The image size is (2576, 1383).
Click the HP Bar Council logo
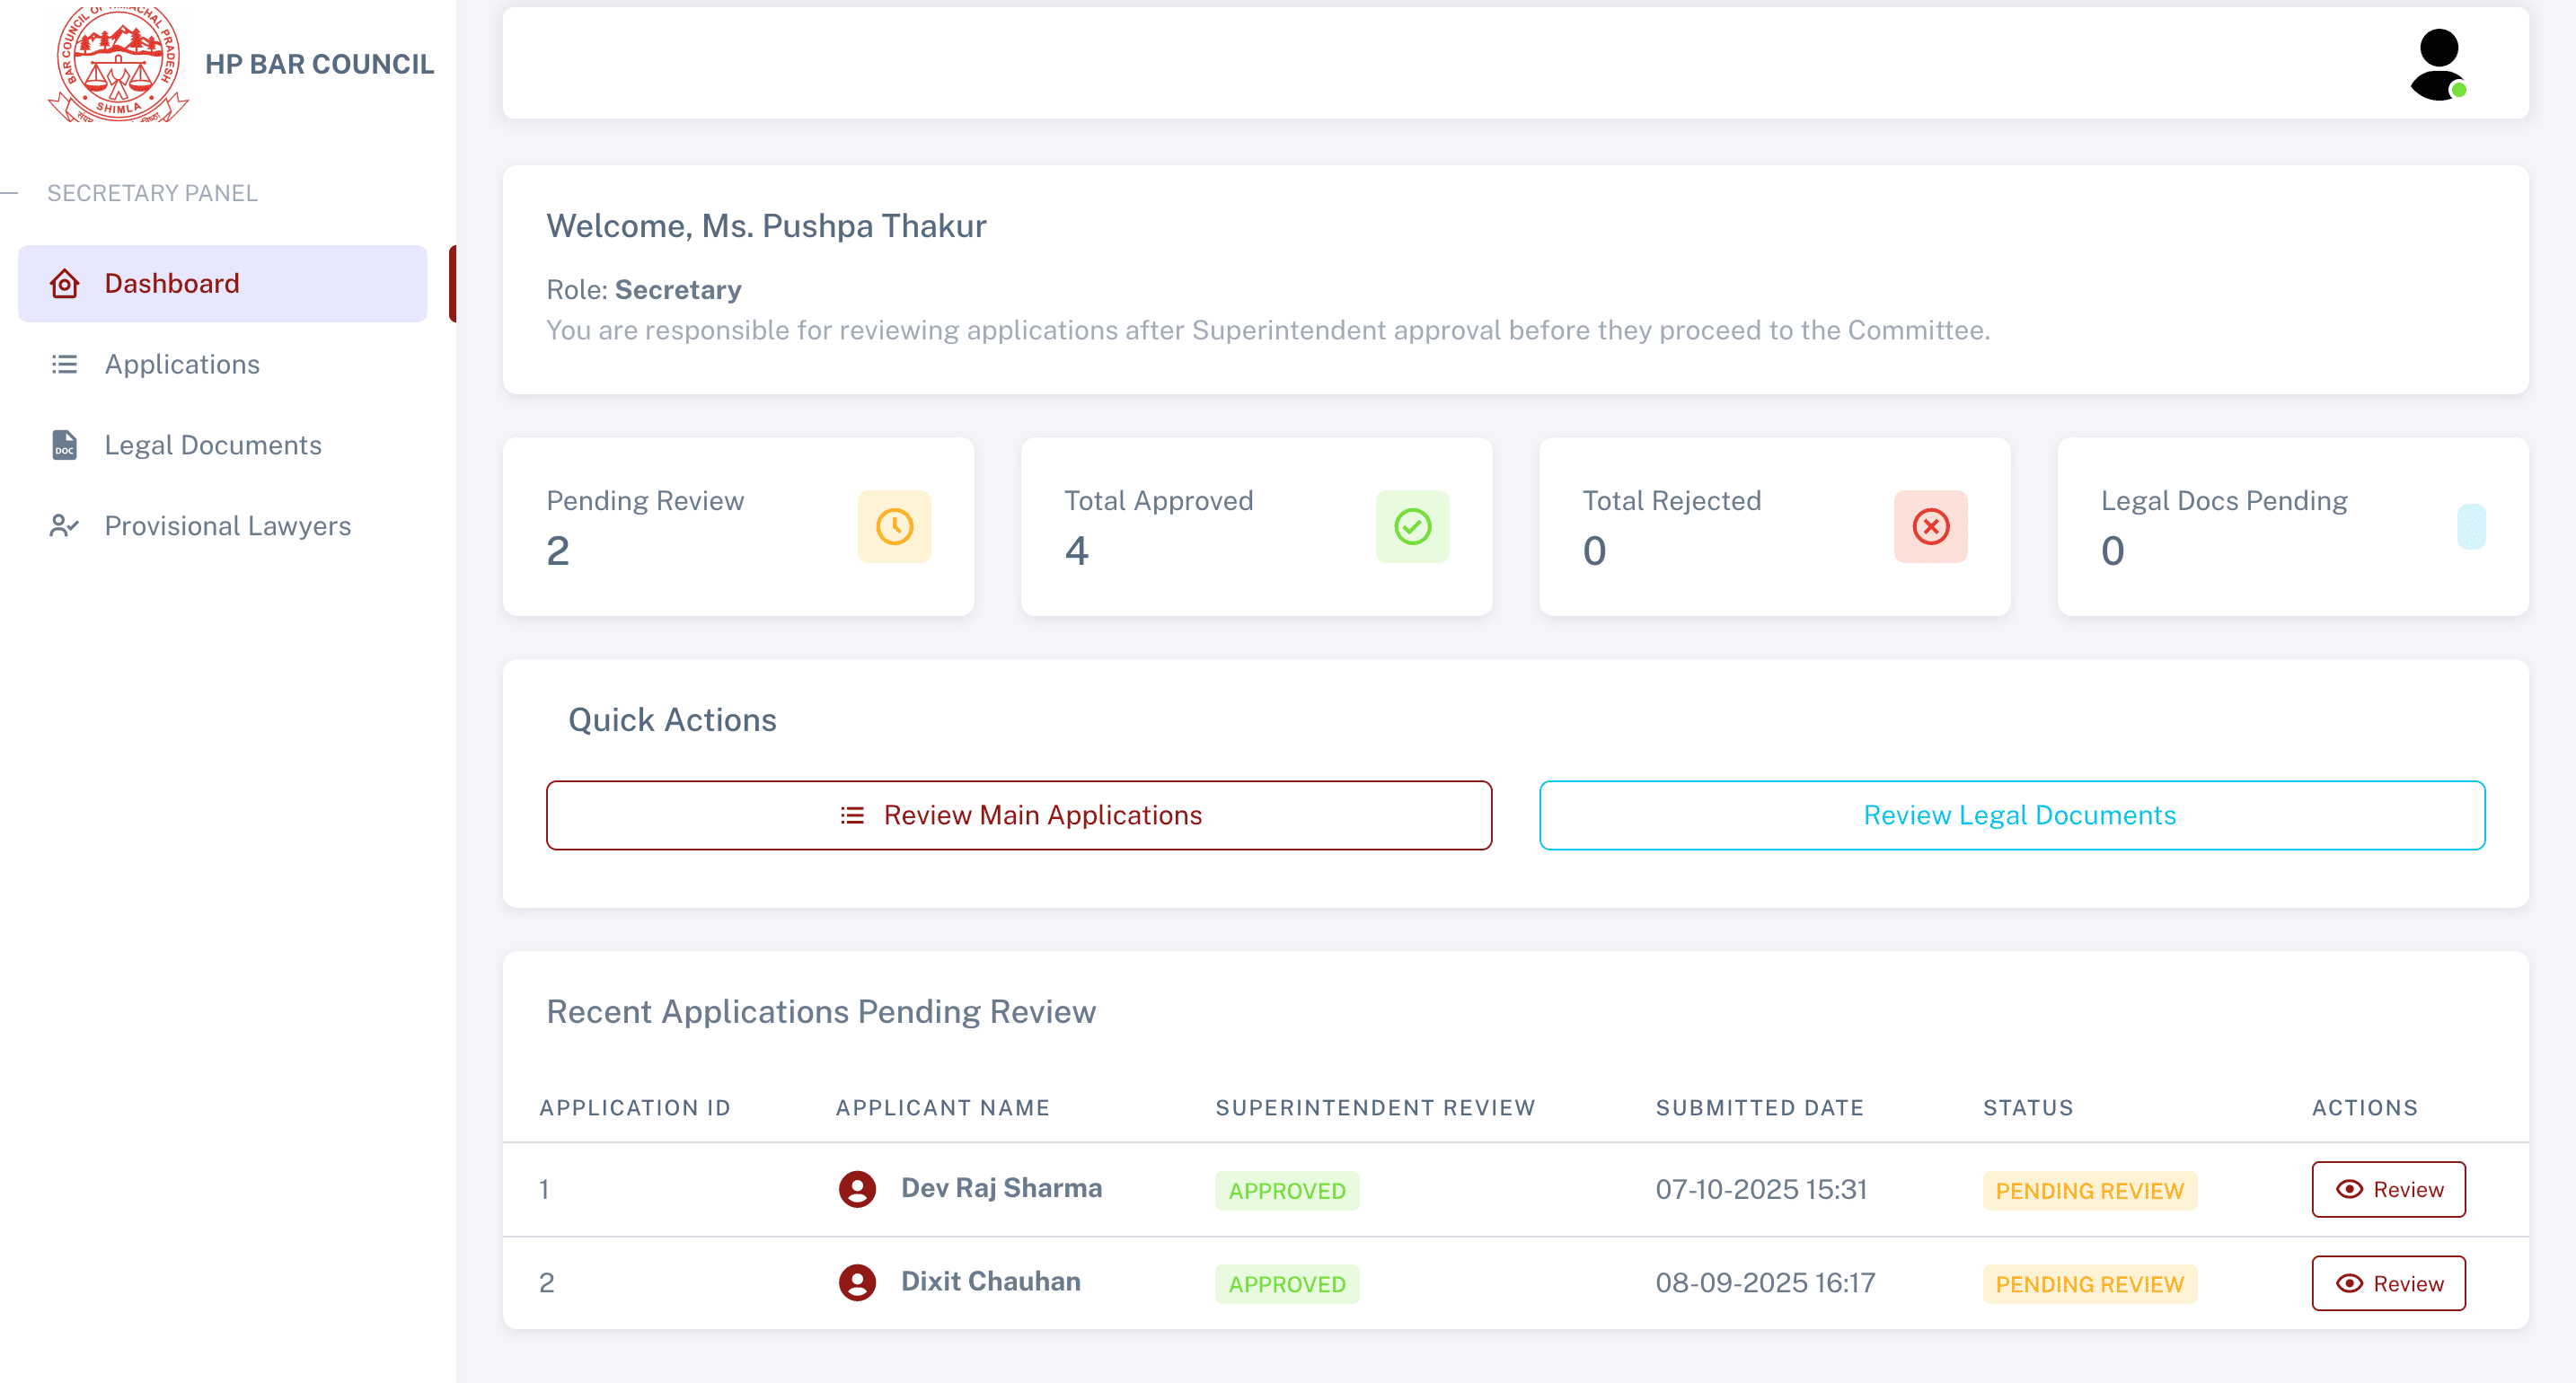[118, 64]
